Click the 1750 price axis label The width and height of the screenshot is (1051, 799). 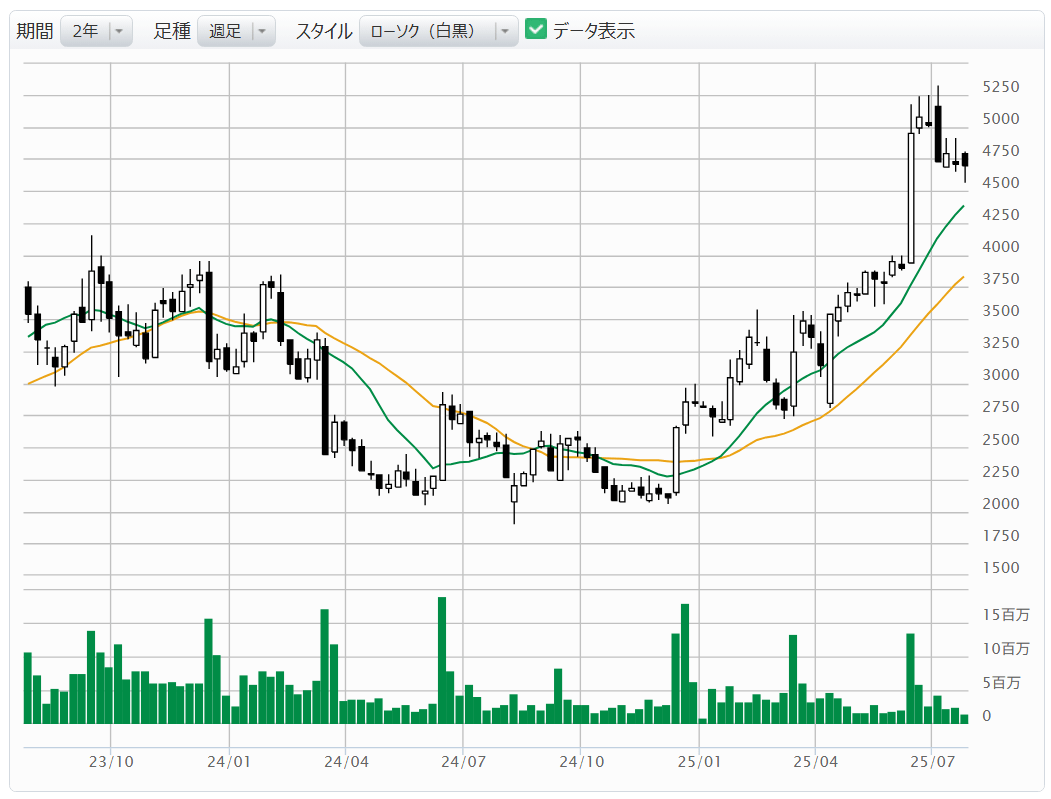(1001, 536)
